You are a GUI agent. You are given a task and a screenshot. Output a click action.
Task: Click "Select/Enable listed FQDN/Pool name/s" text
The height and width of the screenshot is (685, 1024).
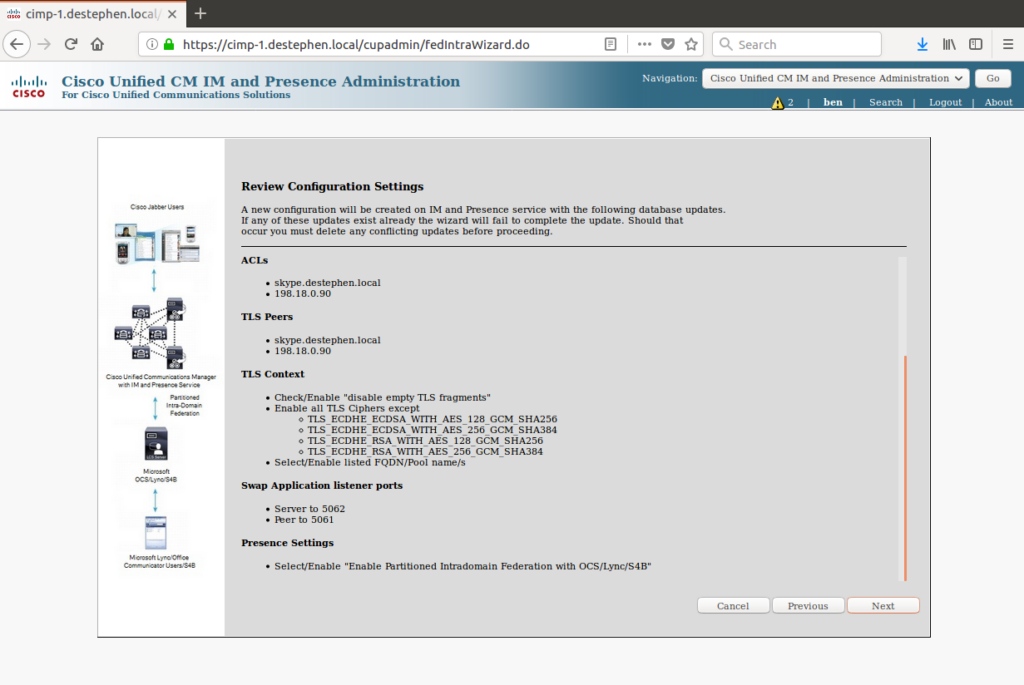coord(370,462)
